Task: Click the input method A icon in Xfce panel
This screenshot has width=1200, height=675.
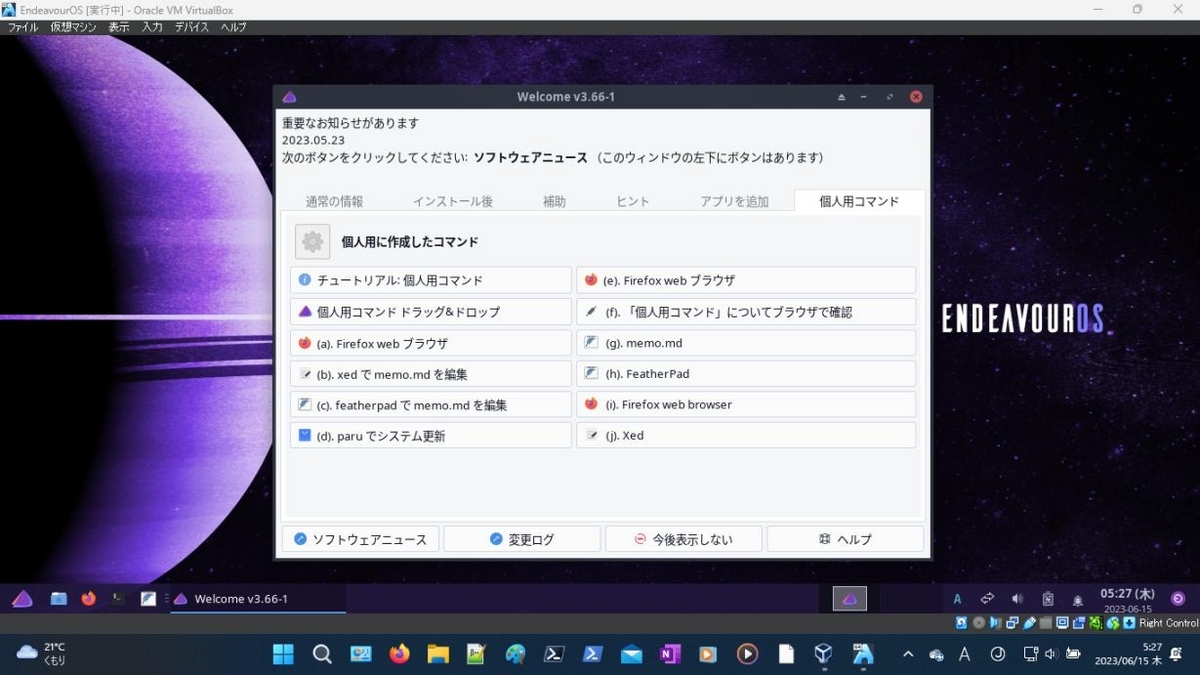Action: pyautogui.click(x=957, y=599)
